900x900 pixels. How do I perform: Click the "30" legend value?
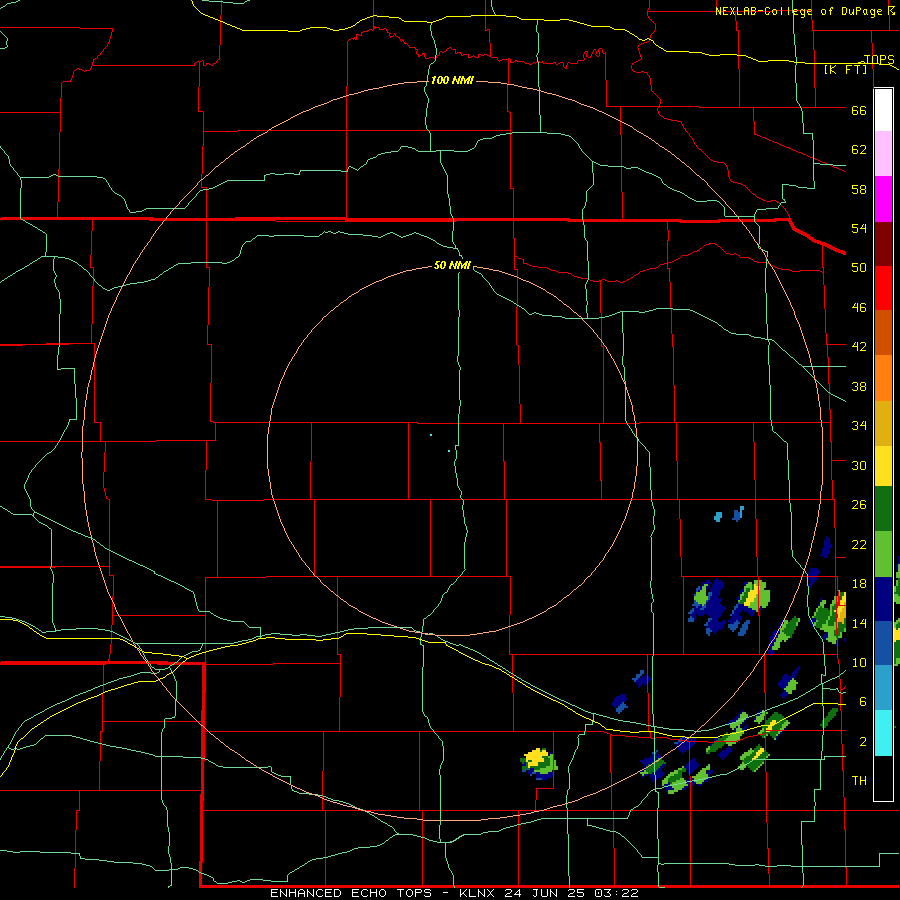tap(859, 465)
